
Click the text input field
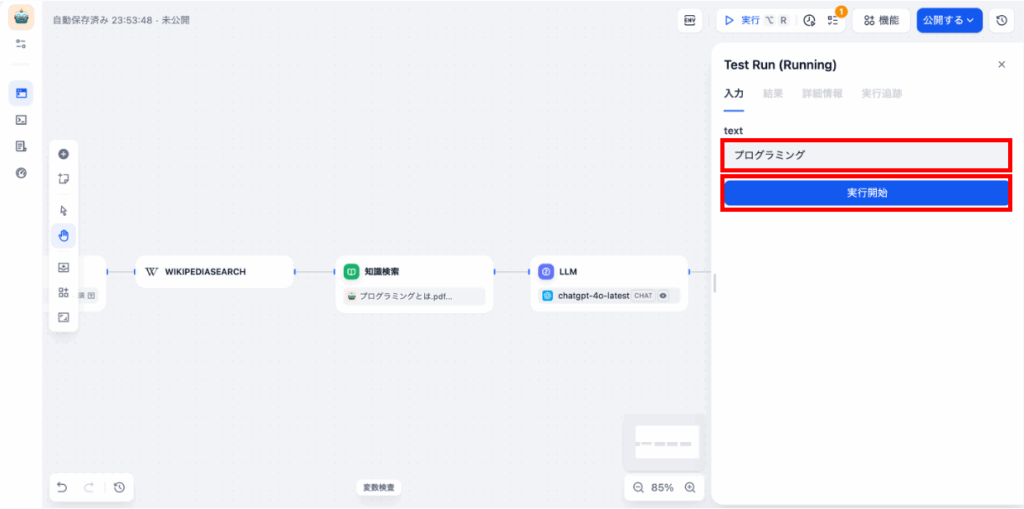point(865,155)
